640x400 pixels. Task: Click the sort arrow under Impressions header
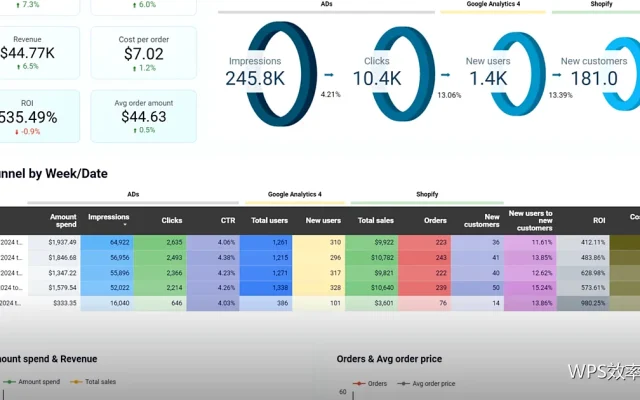tap(125, 225)
